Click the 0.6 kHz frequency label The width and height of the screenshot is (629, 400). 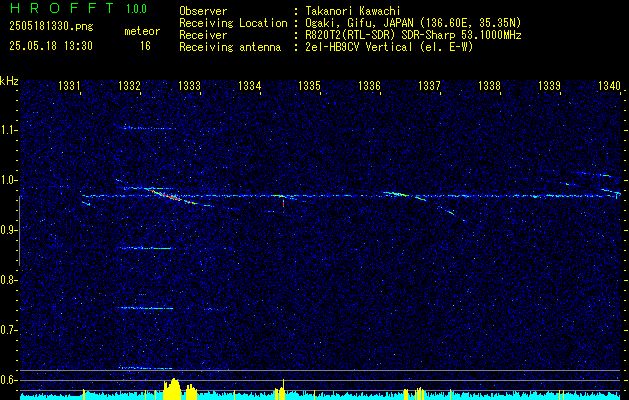pos(8,380)
